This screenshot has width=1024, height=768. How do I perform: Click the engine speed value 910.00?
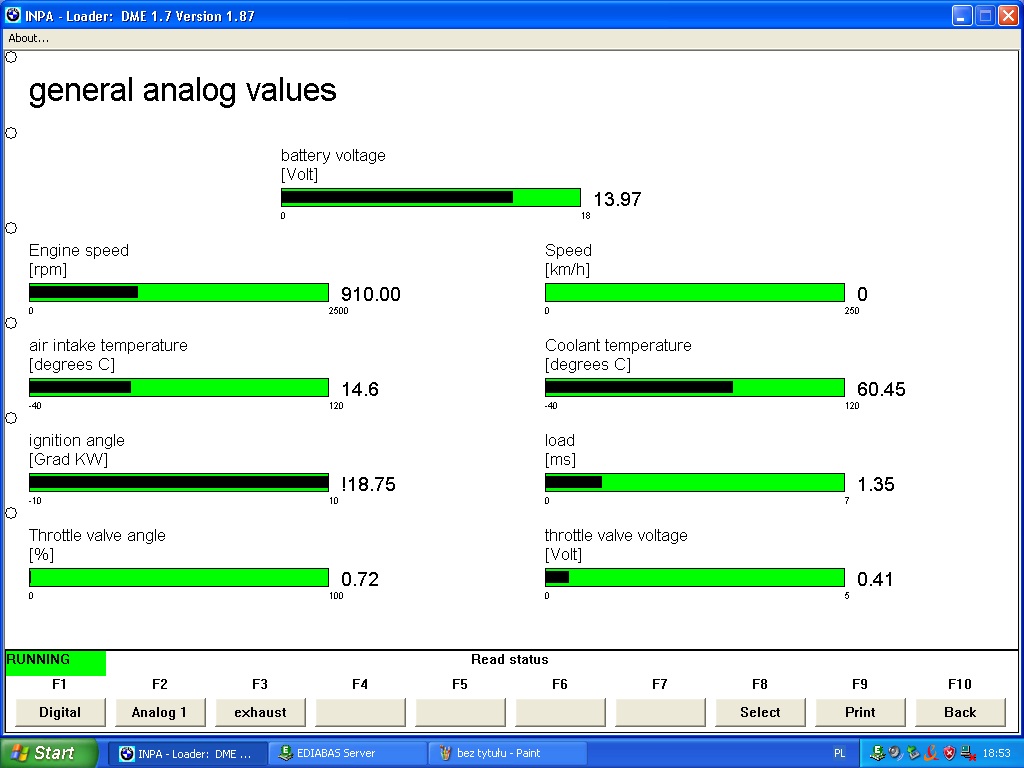(371, 294)
